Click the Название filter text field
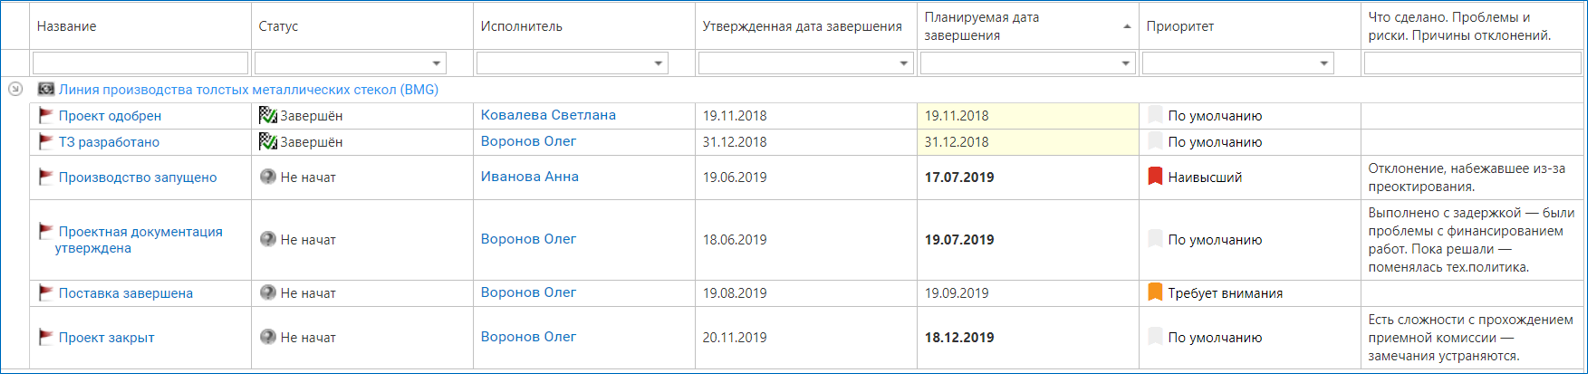Screen dimensions: 1588x374 (140, 63)
